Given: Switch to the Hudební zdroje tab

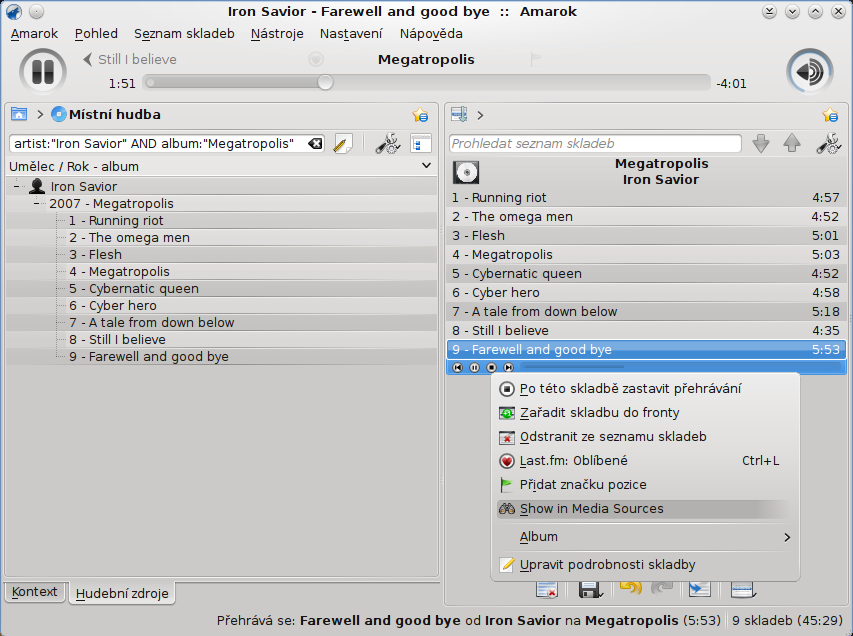Looking at the screenshot, I should [x=122, y=594].
